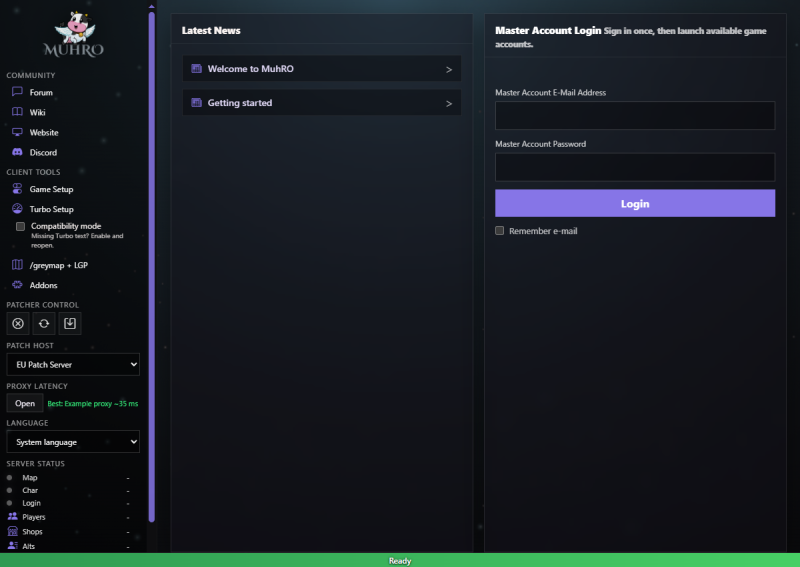The width and height of the screenshot is (800, 567).
Task: Click the MuhRO cow logo
Action: [x=73, y=34]
